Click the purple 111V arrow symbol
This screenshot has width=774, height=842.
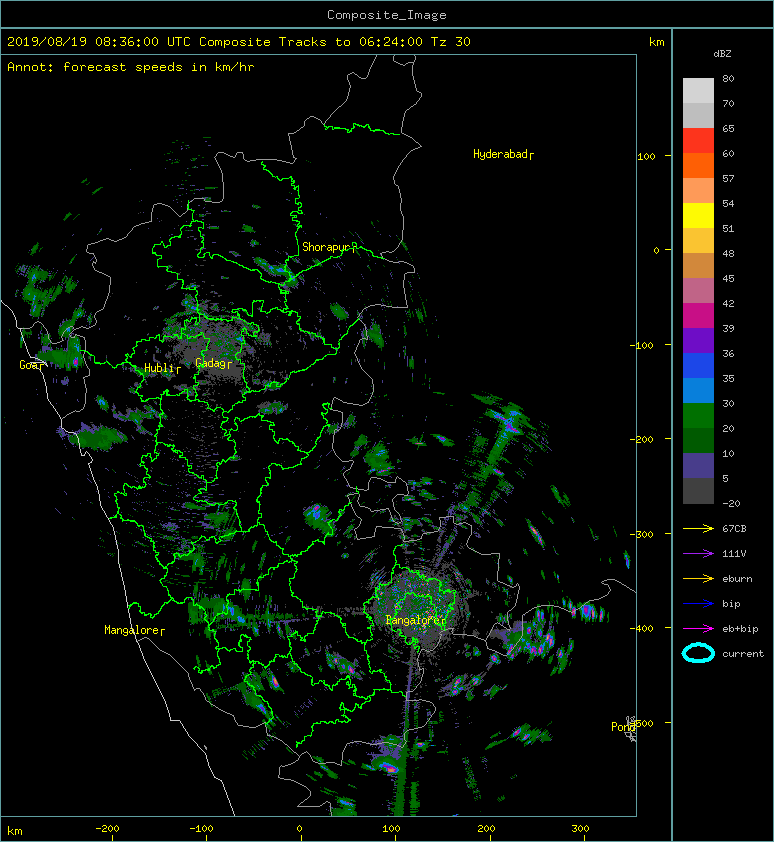point(698,554)
